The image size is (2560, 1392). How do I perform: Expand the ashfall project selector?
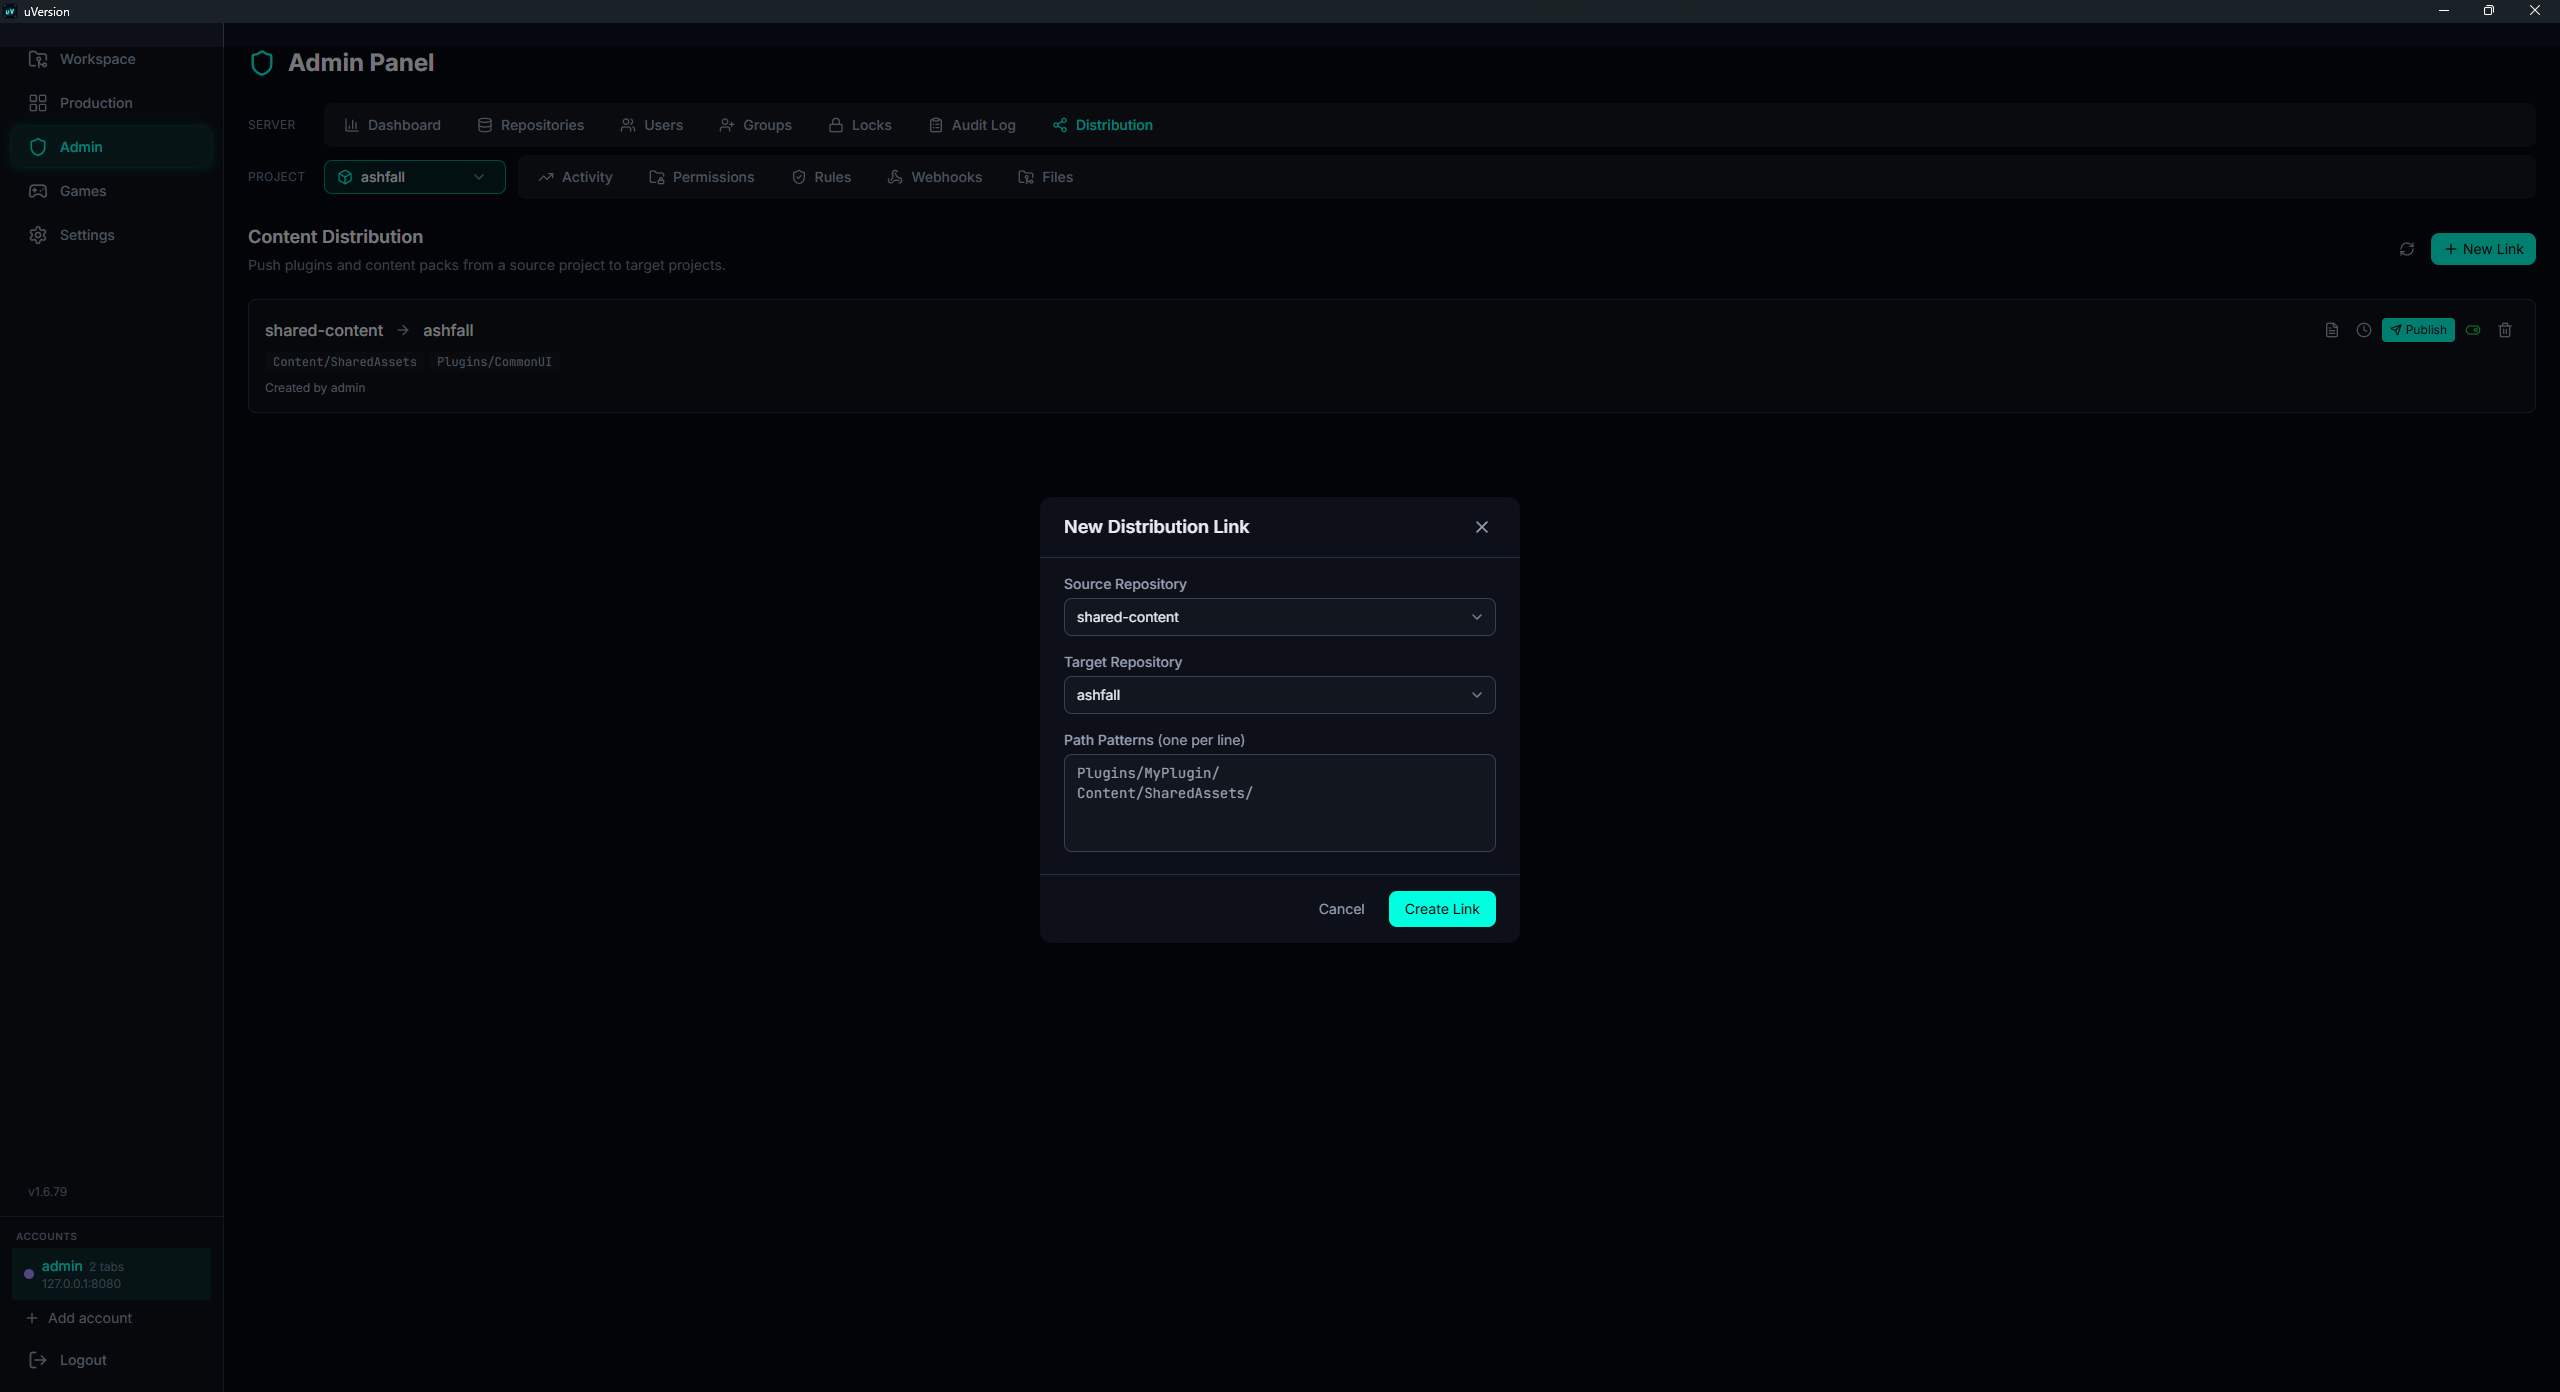point(414,177)
